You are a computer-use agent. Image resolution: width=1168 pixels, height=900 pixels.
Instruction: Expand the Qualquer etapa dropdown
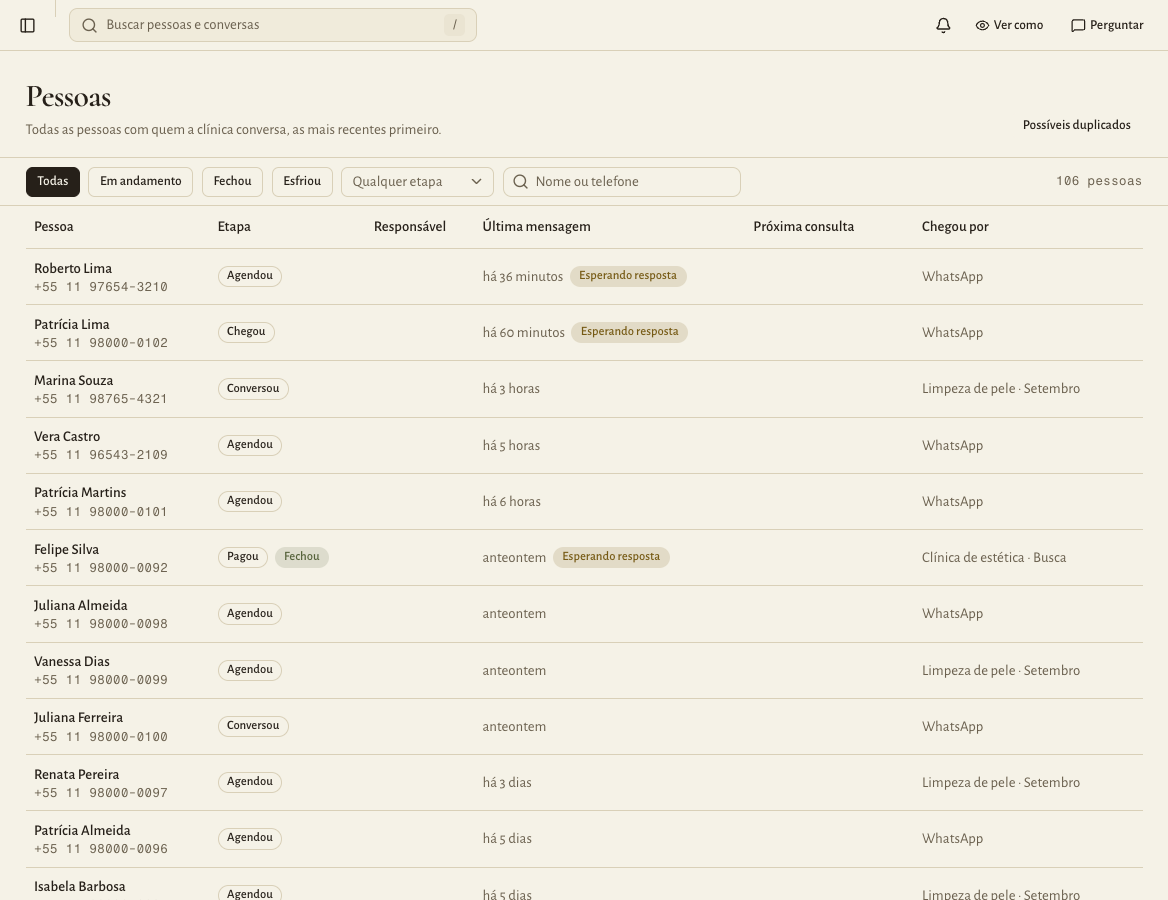[417, 182]
